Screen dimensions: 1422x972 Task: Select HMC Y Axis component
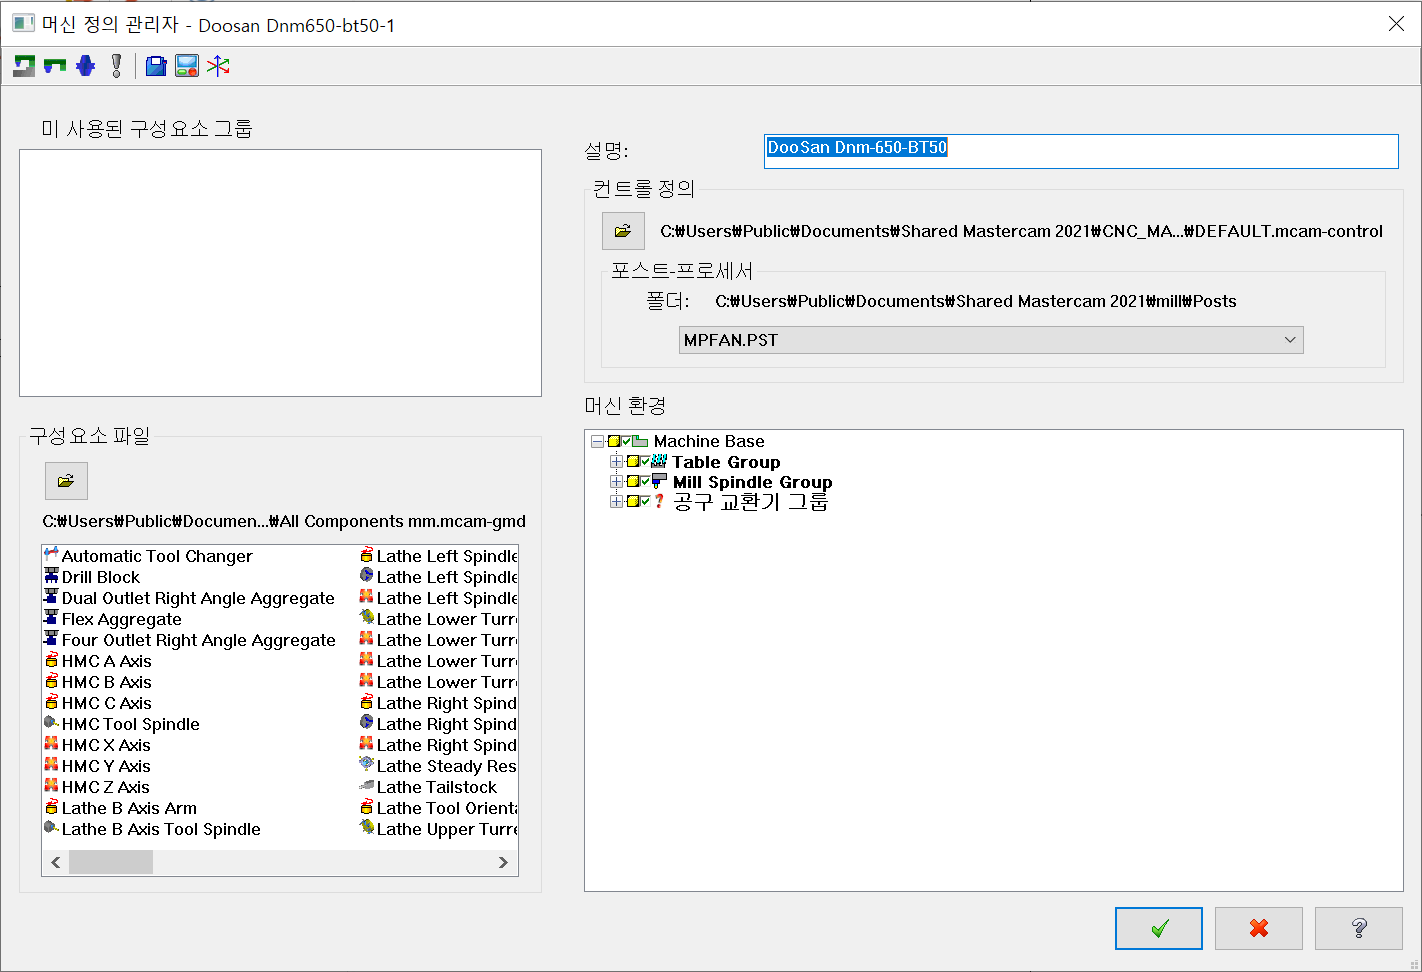(x=98, y=766)
